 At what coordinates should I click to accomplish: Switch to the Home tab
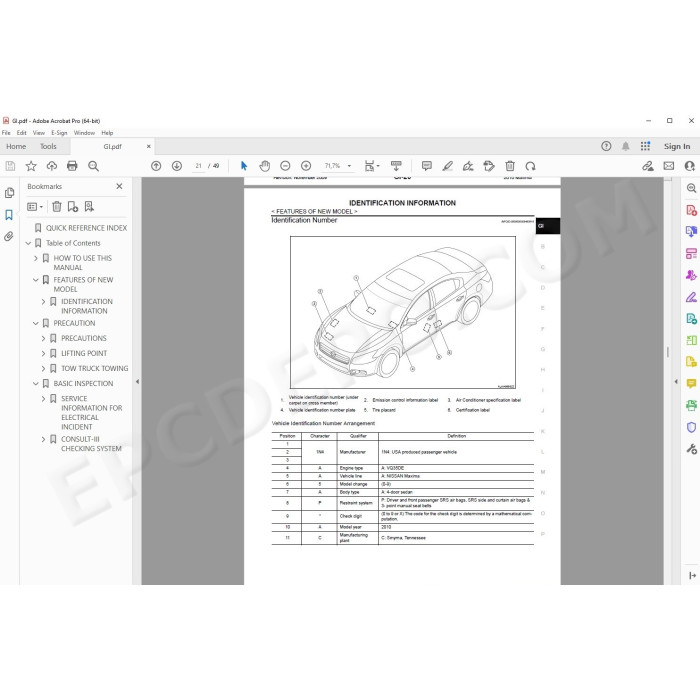[16, 146]
